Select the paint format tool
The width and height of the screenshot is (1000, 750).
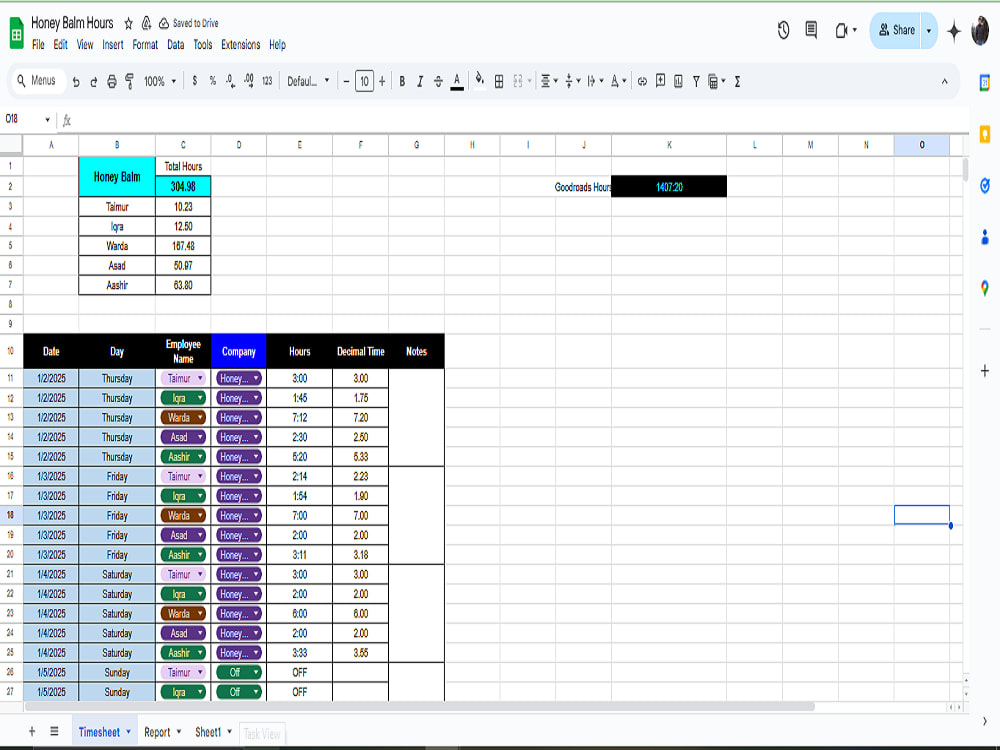point(129,82)
